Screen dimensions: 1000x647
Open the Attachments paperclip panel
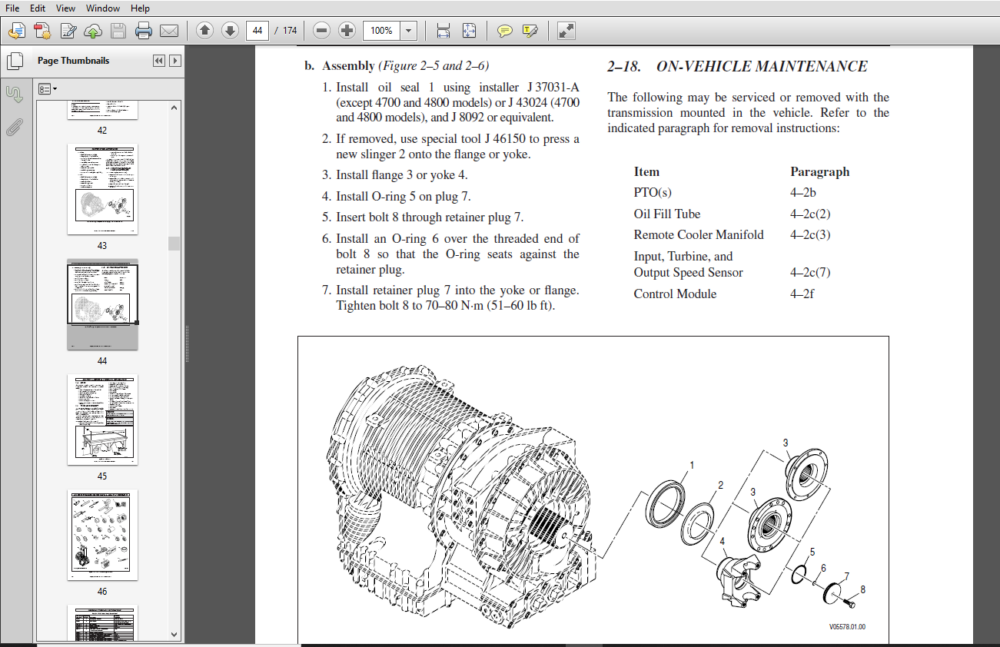click(15, 127)
